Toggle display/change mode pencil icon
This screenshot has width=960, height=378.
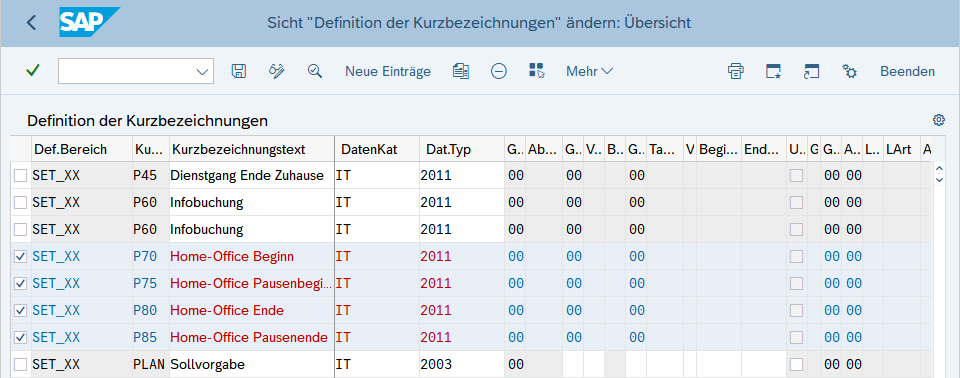tap(277, 71)
